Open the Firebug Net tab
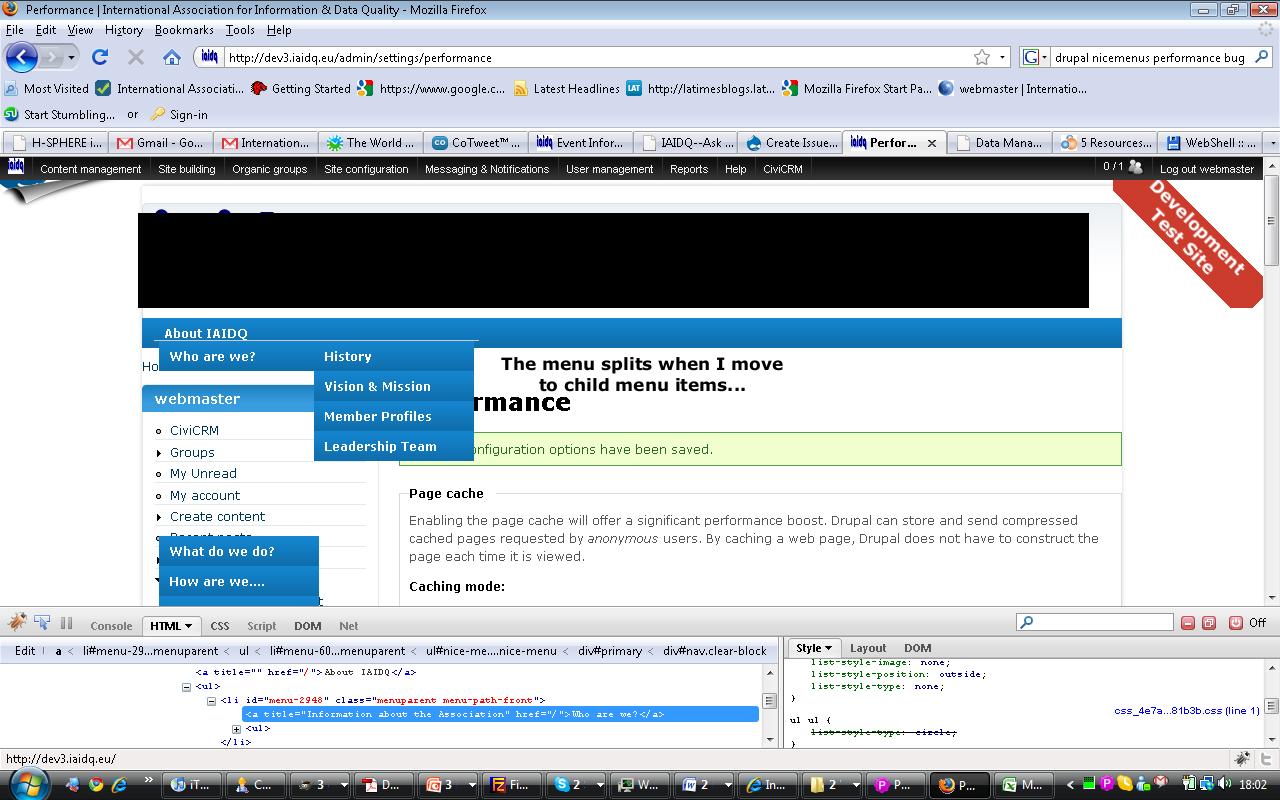 point(348,626)
